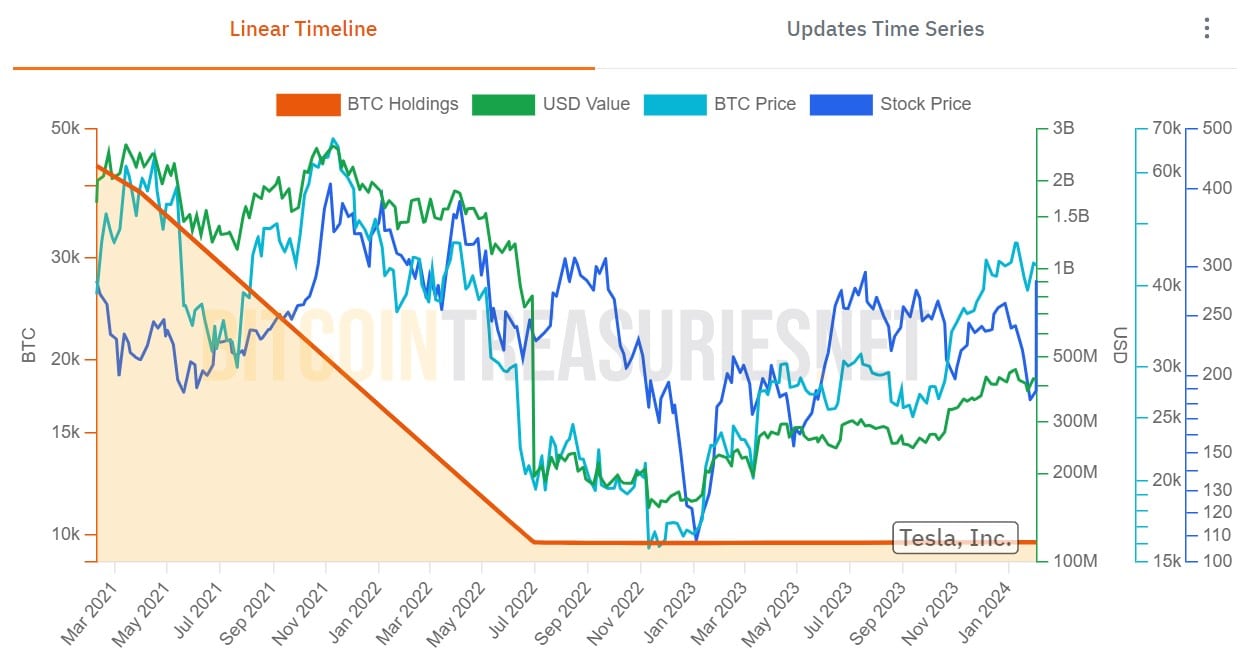Select the Linear Timeline tab

(302, 30)
